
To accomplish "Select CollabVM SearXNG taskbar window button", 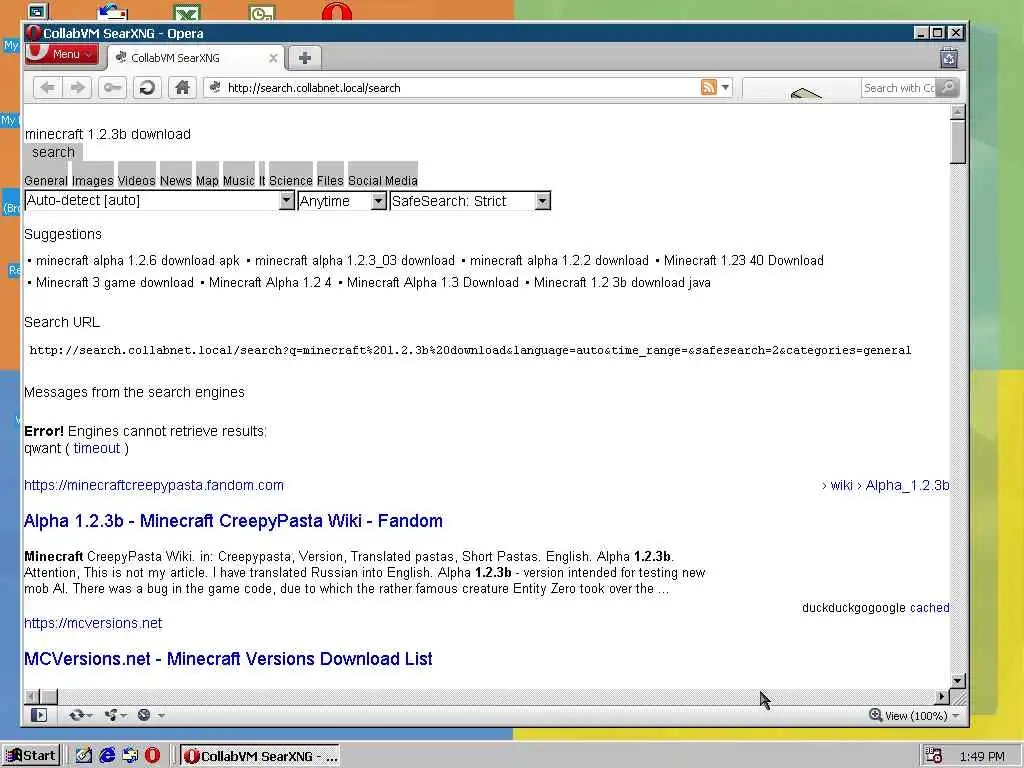I will point(260,756).
